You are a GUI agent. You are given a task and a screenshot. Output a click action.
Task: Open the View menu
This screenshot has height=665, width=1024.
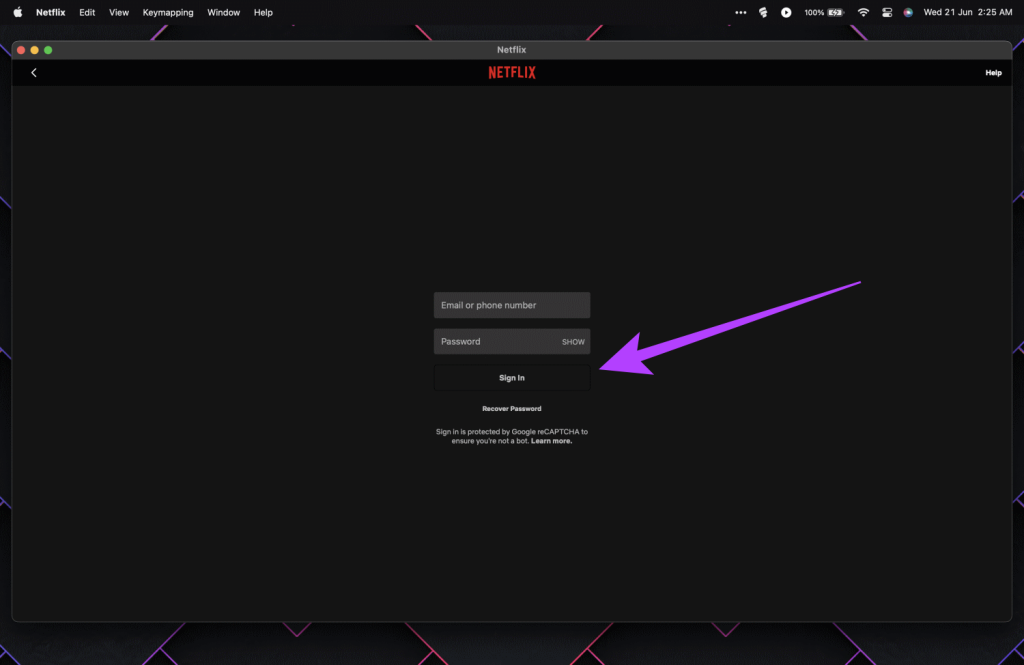119,12
